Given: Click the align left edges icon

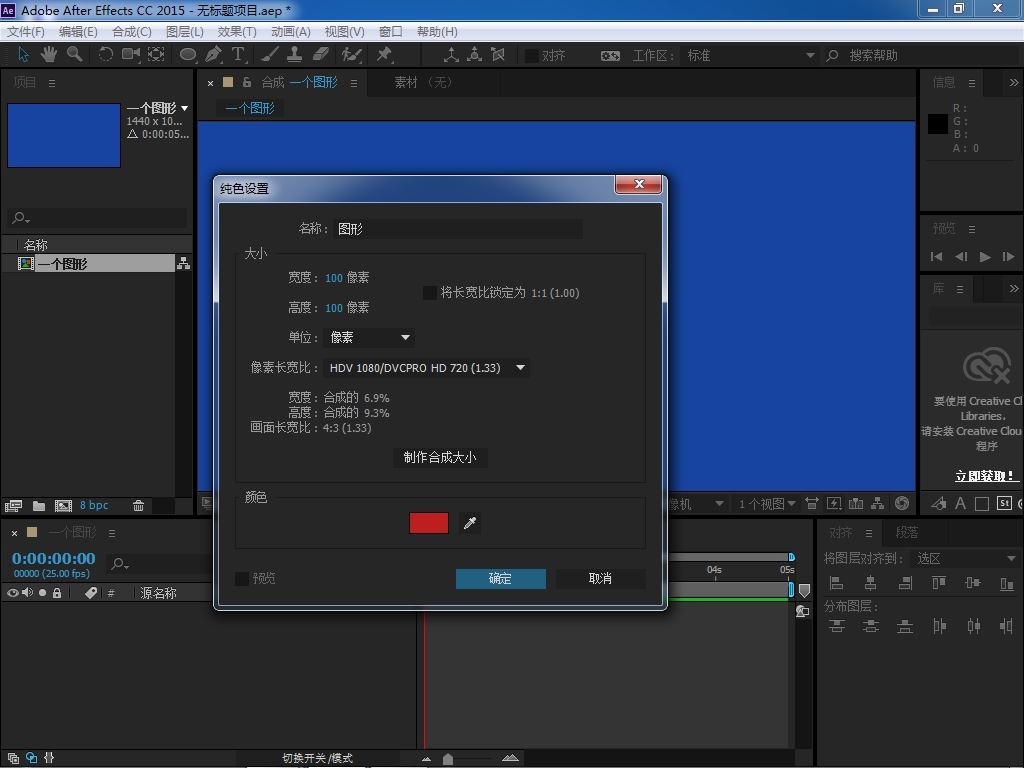Looking at the screenshot, I should click(836, 583).
